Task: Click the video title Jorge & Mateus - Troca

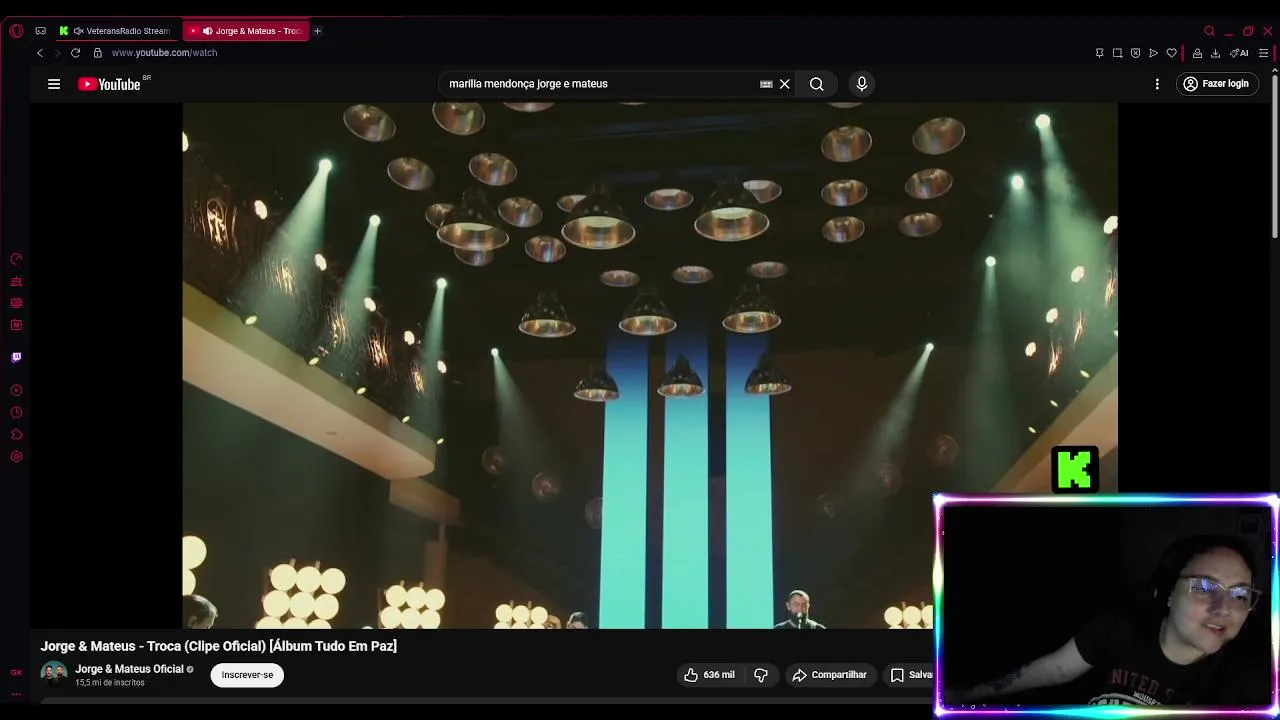Action: pos(219,646)
